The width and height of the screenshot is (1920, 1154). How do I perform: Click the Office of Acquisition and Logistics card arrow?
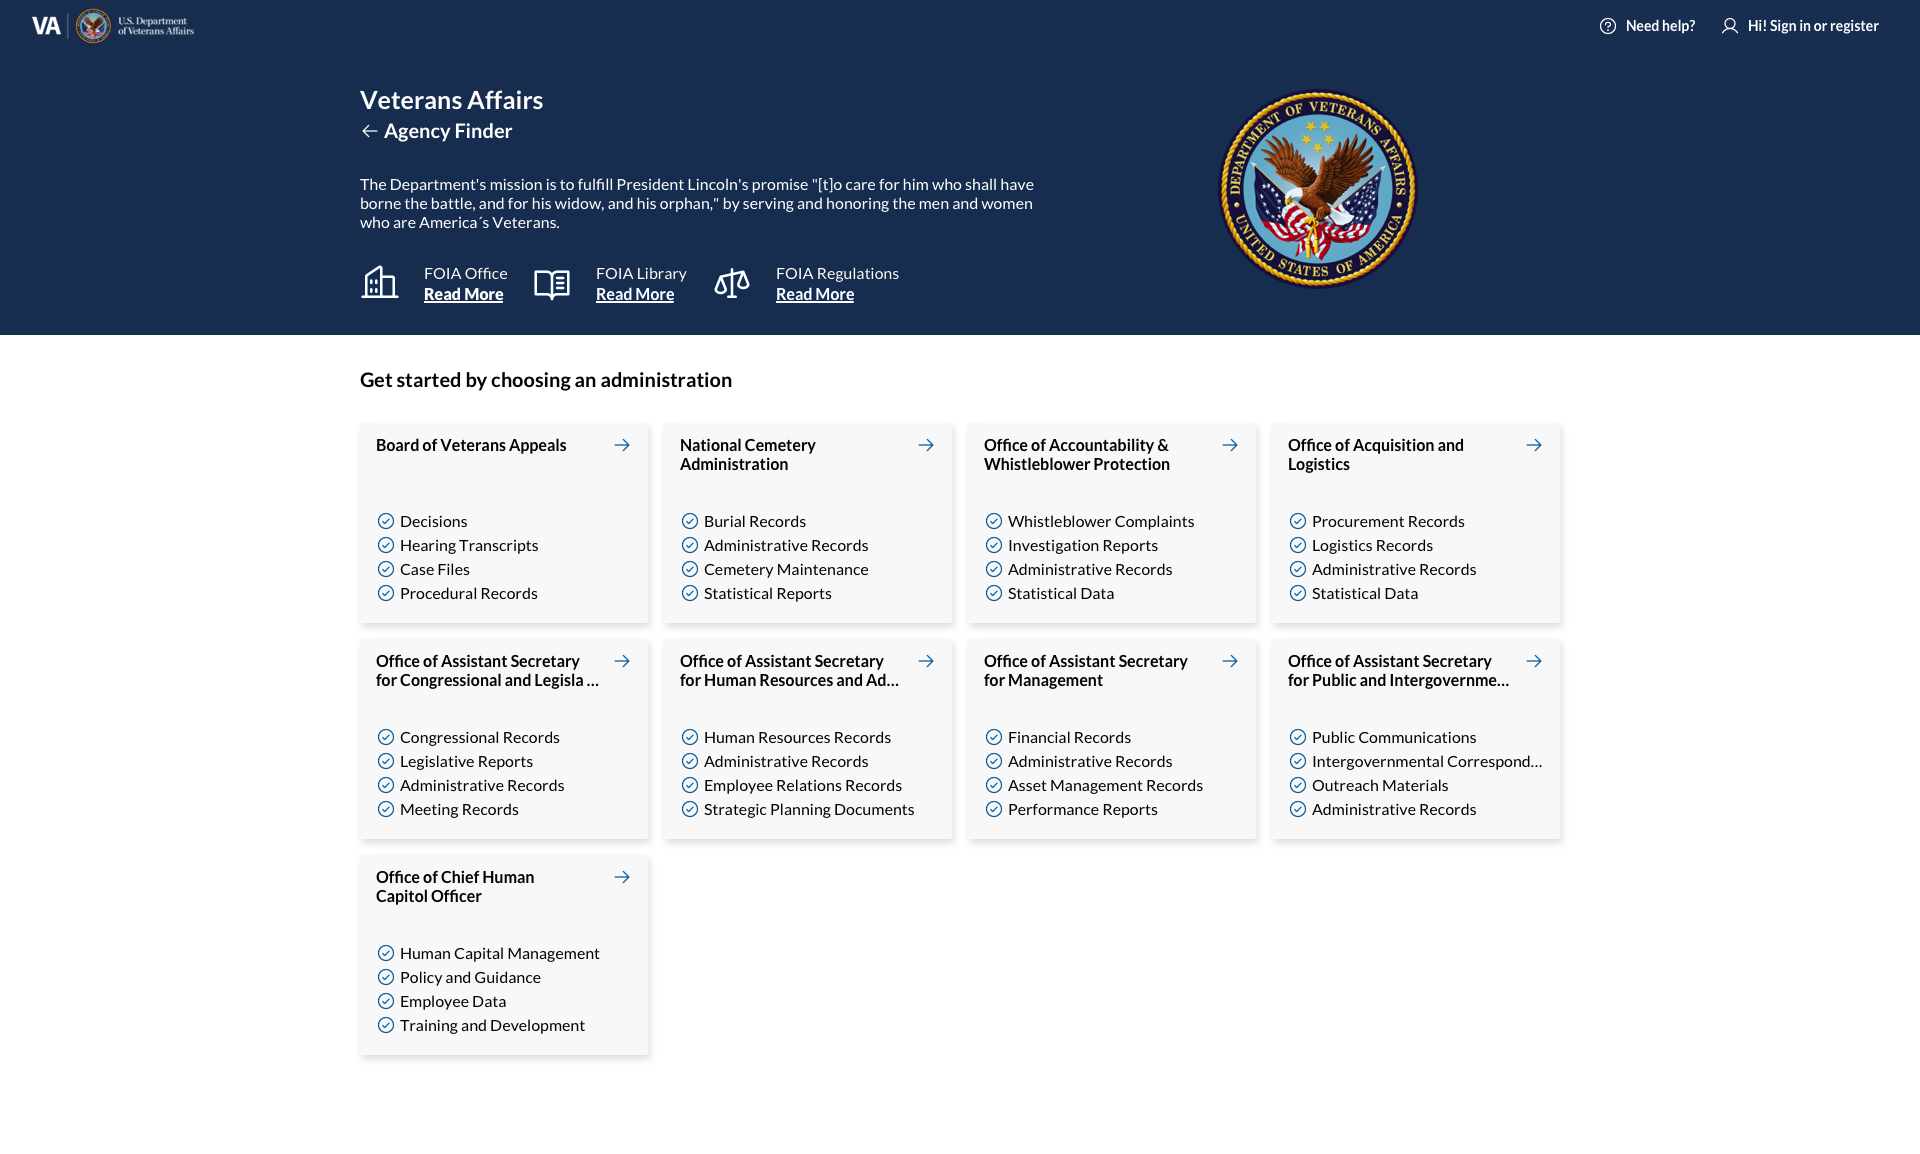(x=1534, y=444)
